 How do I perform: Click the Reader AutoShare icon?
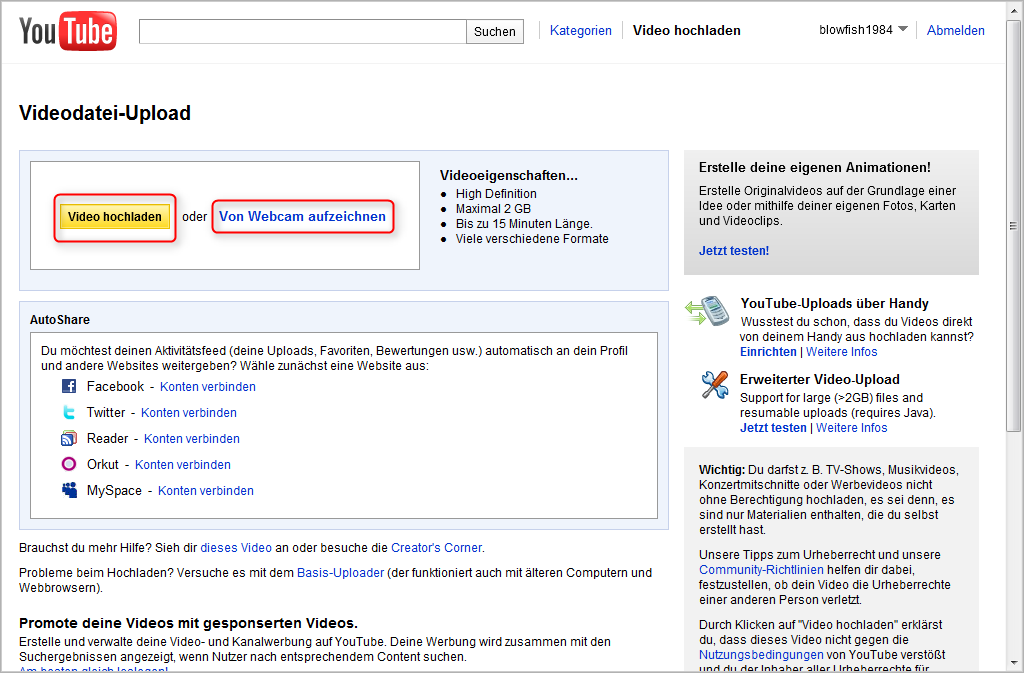(x=68, y=438)
